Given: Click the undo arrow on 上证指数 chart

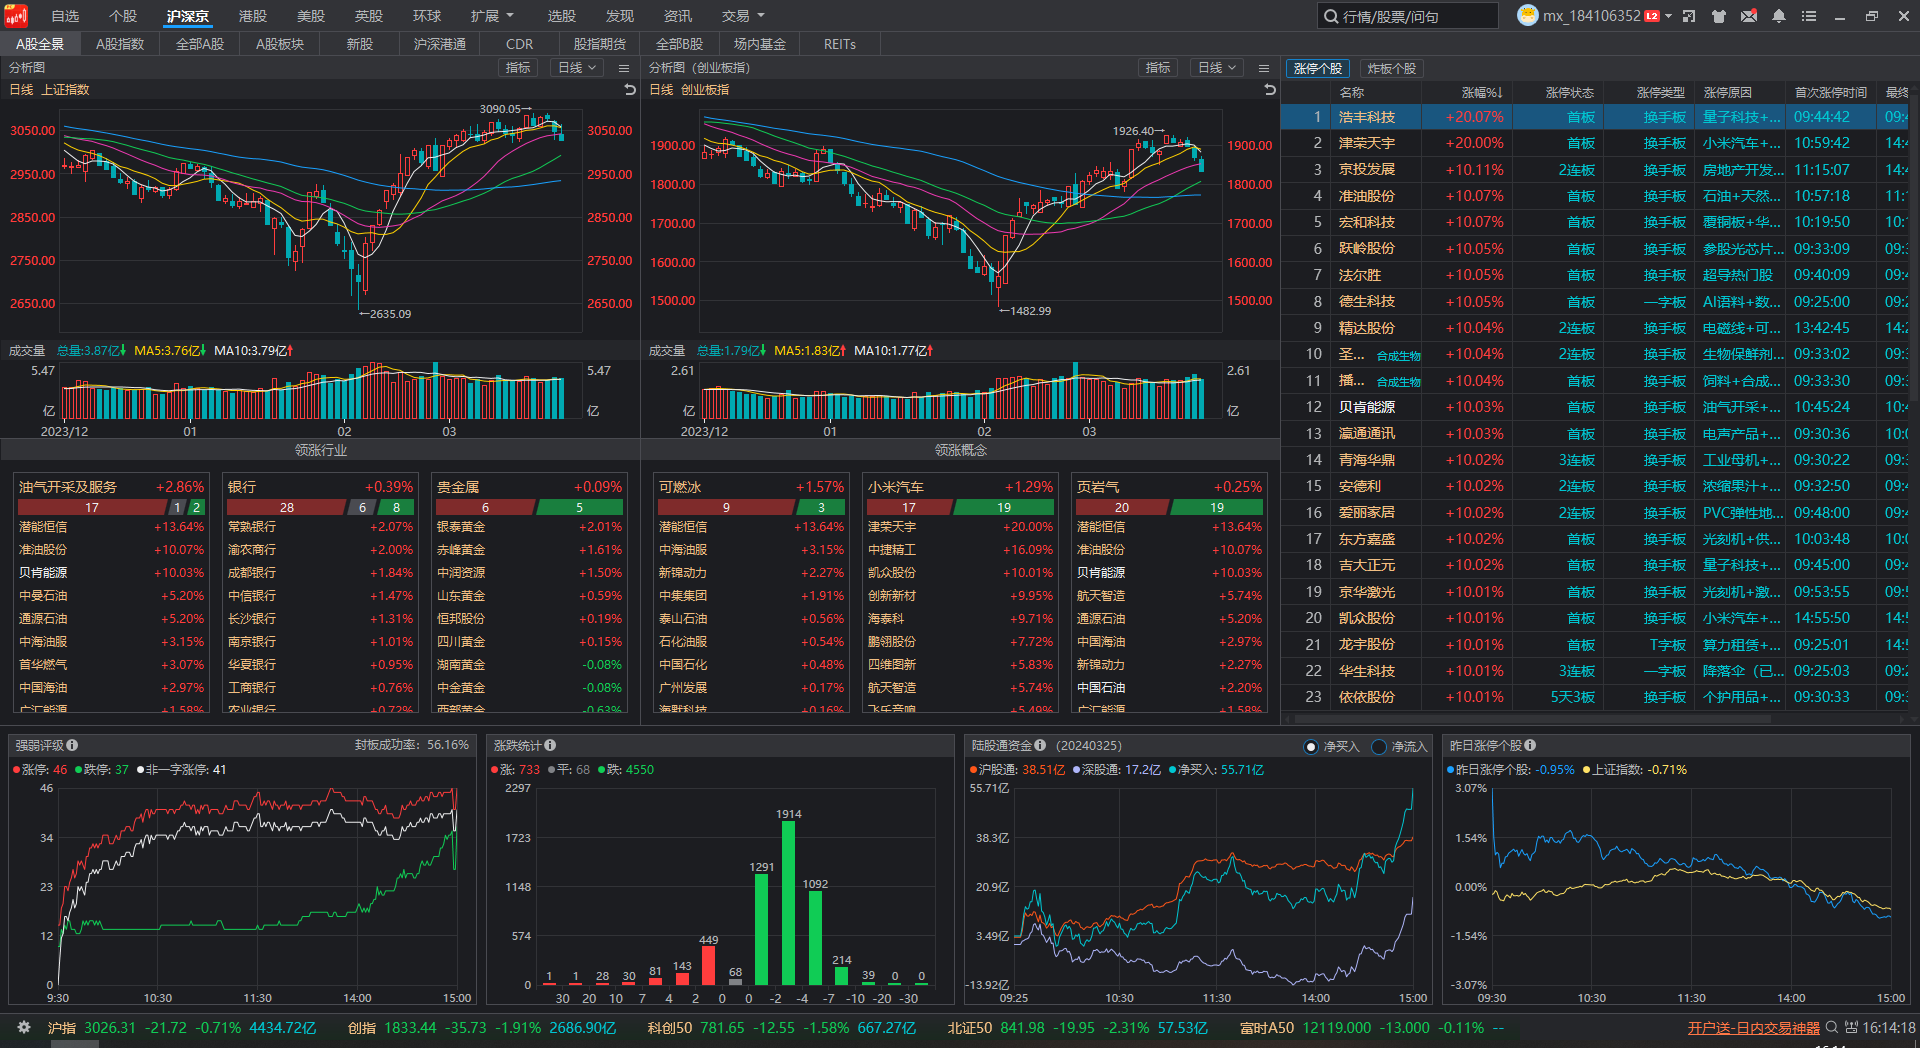Looking at the screenshot, I should [630, 90].
